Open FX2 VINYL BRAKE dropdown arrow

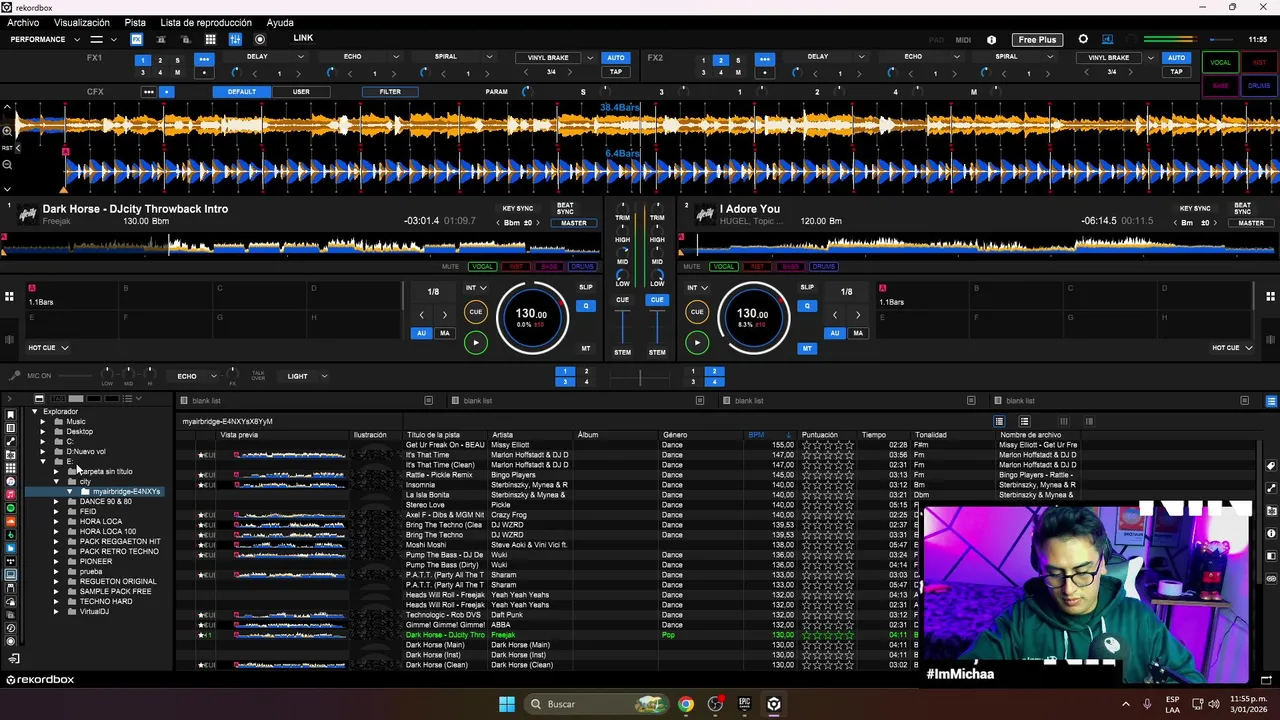pyautogui.click(x=1150, y=58)
